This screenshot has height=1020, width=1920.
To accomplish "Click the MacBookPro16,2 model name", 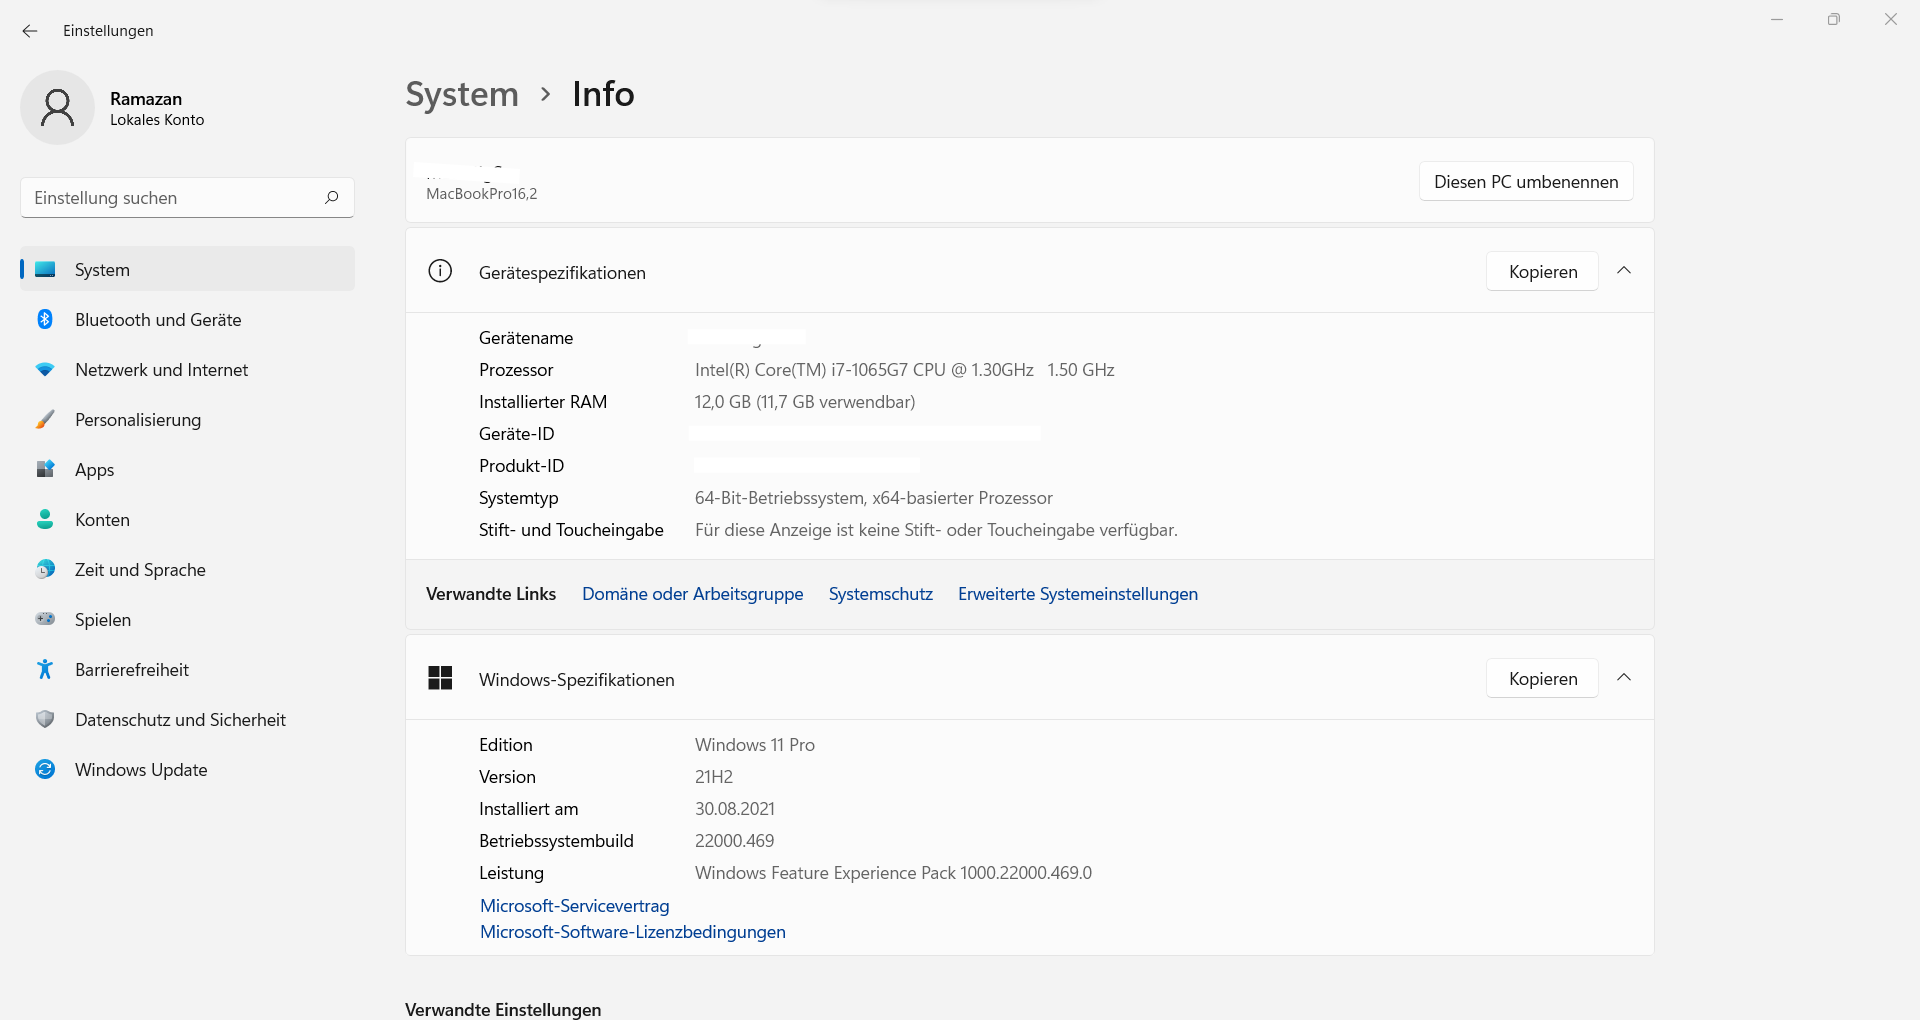I will click(x=482, y=193).
